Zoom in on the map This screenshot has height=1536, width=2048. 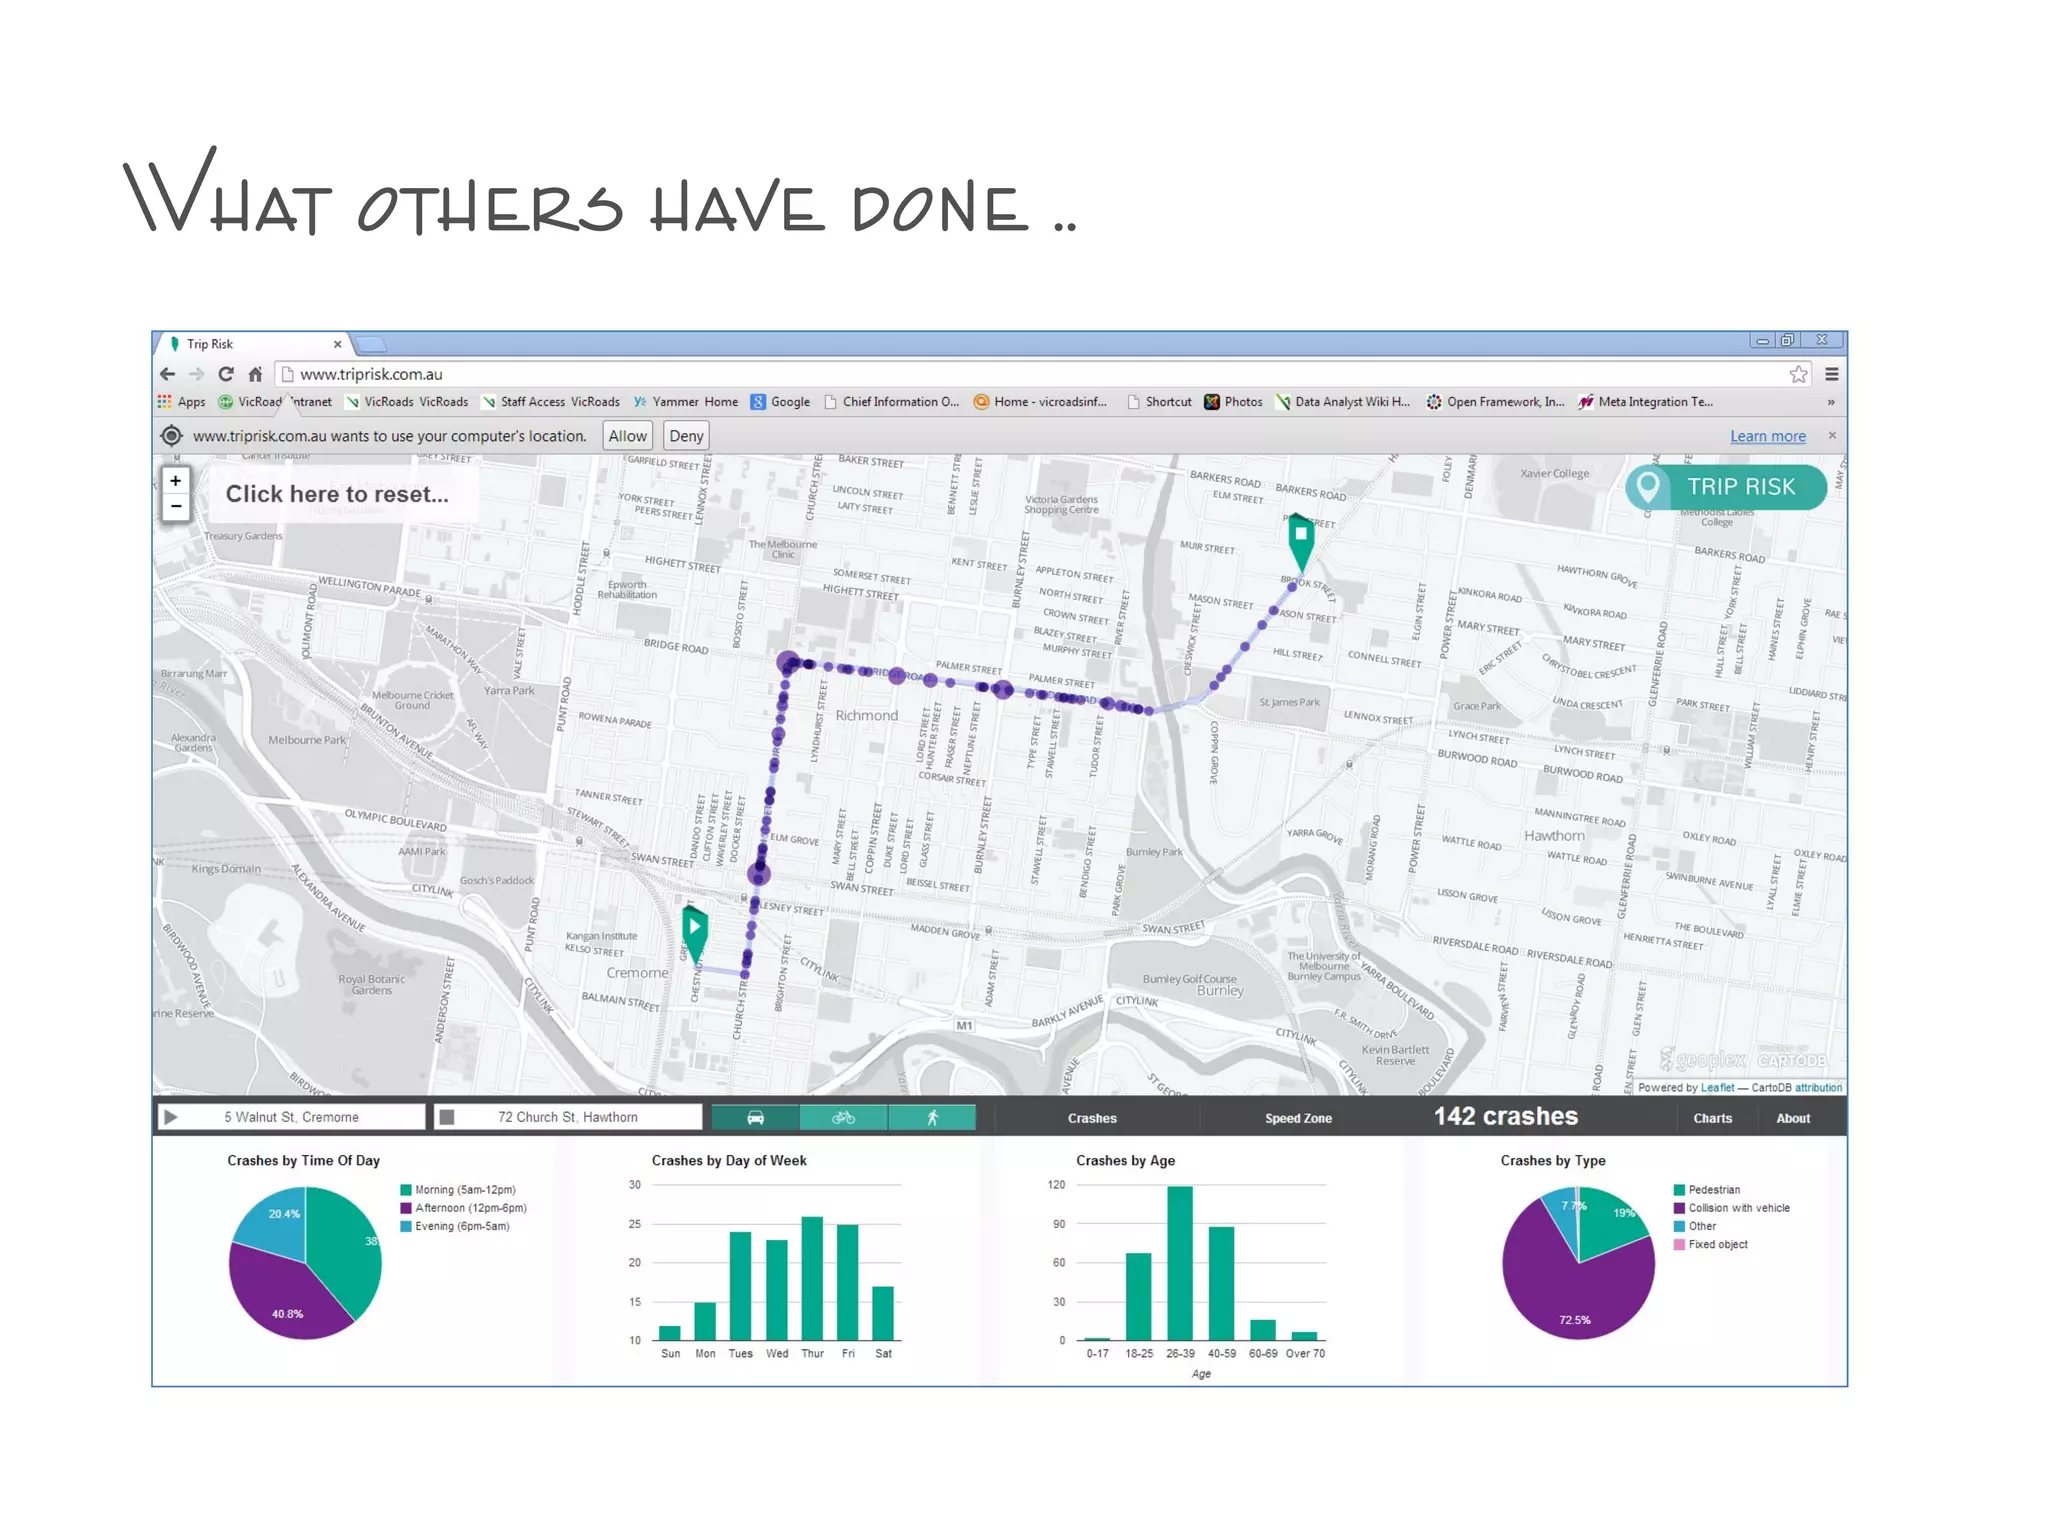tap(176, 481)
